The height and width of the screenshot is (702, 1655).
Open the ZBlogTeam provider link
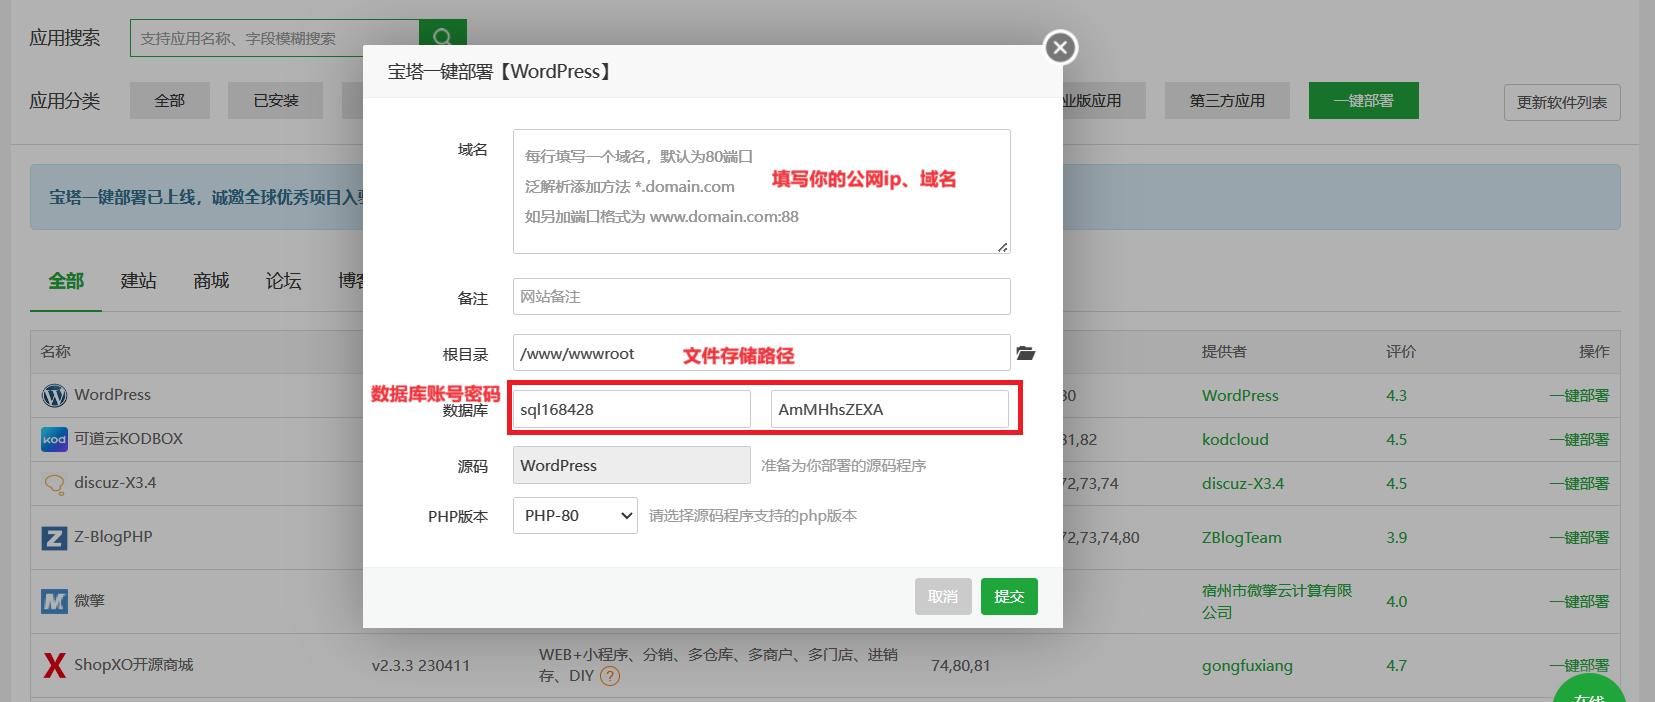click(1241, 538)
